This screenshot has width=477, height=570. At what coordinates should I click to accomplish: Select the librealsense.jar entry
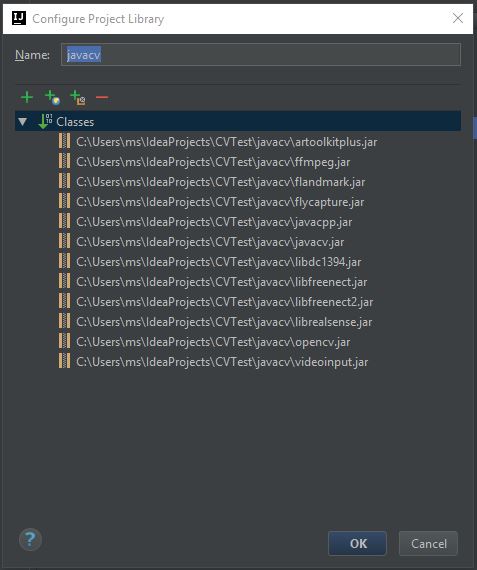click(x=224, y=321)
